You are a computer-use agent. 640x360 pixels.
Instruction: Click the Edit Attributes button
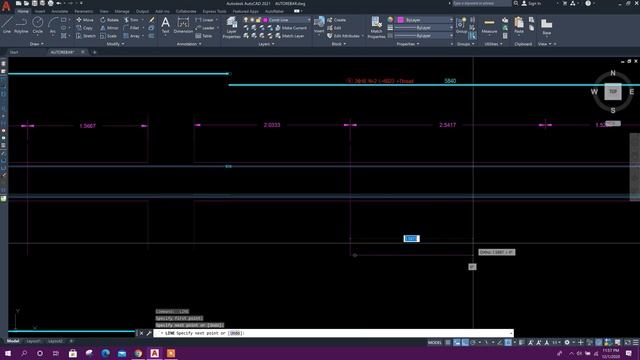[344, 36]
